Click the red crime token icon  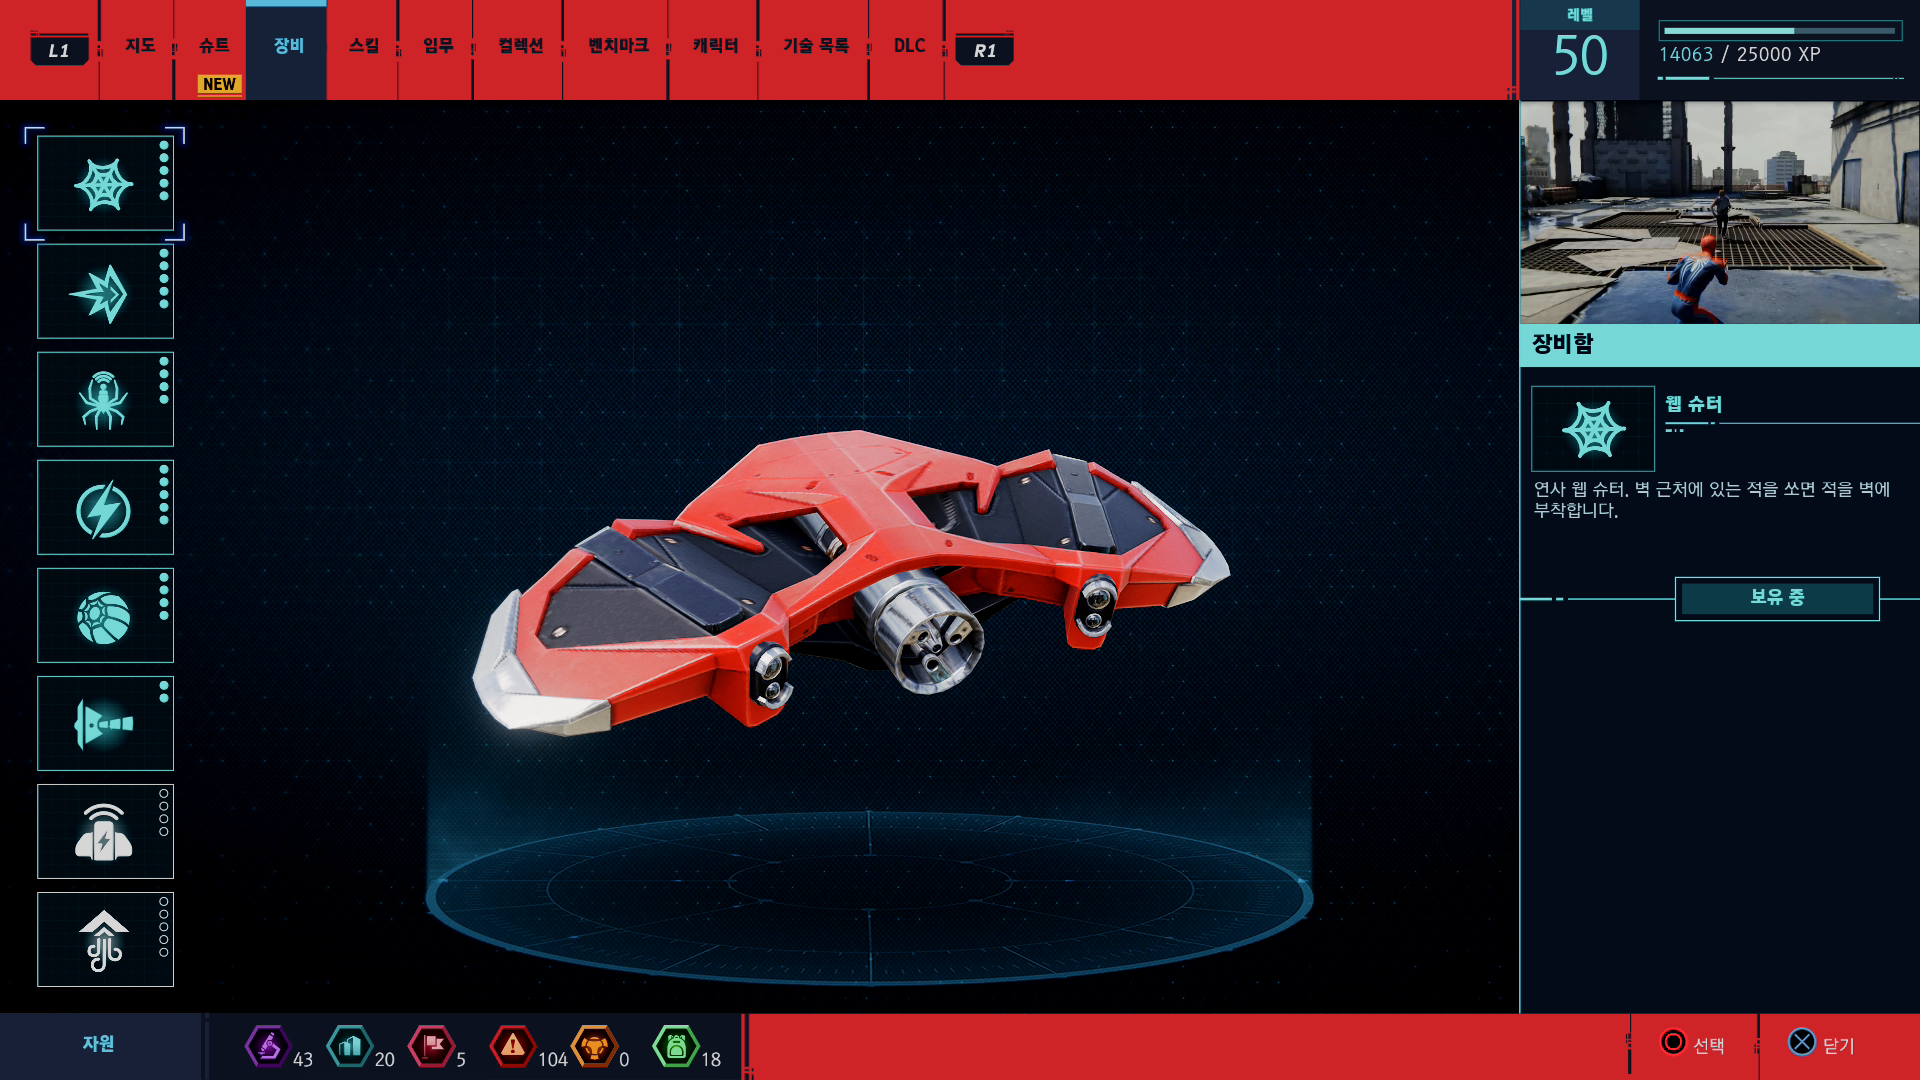(x=513, y=1047)
